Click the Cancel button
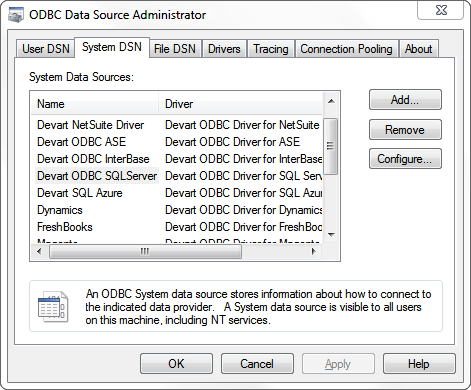Viewport: 471px width, 390px height. (x=257, y=364)
